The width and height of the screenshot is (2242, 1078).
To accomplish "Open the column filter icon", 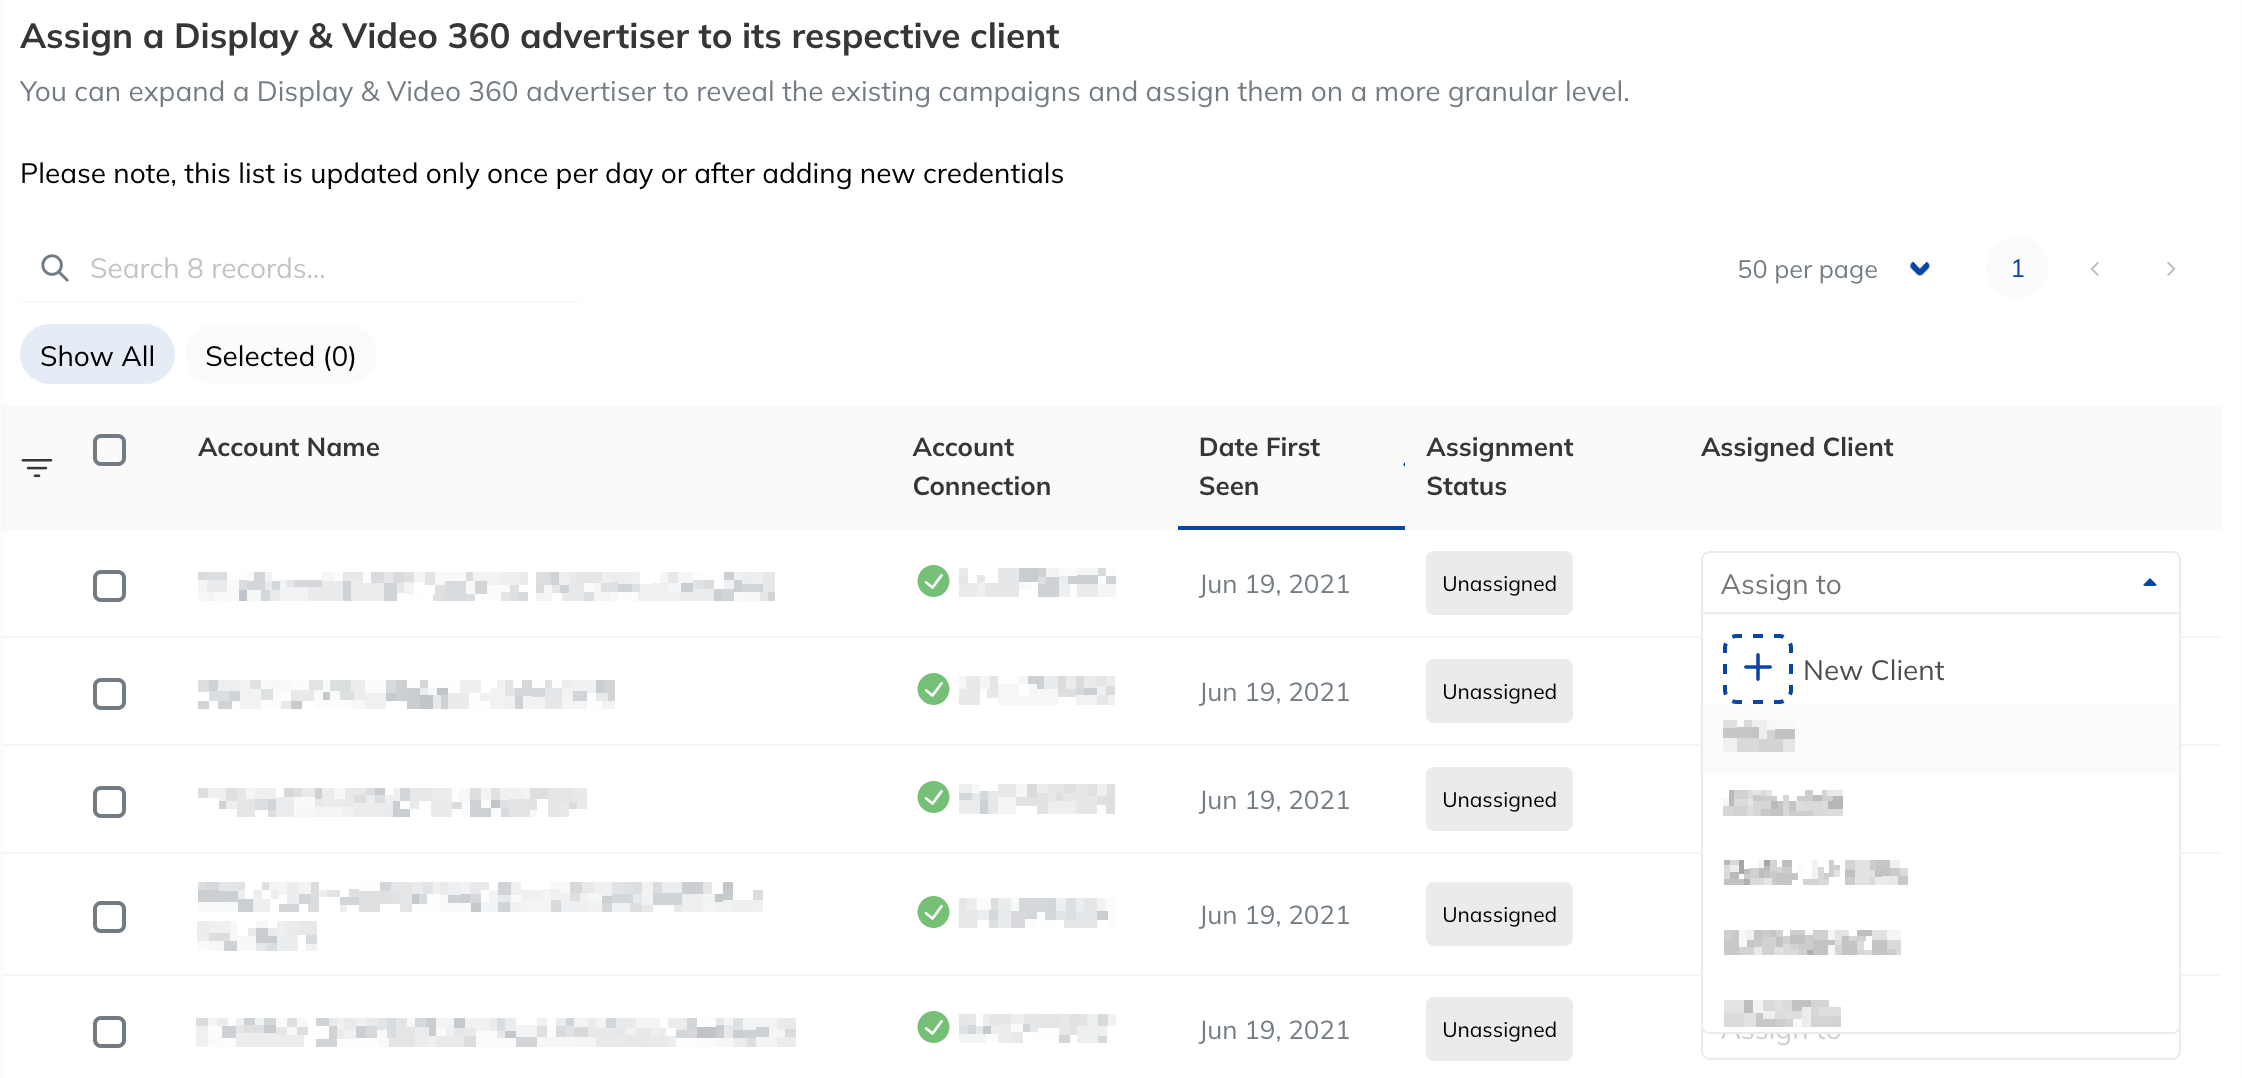I will tap(37, 467).
